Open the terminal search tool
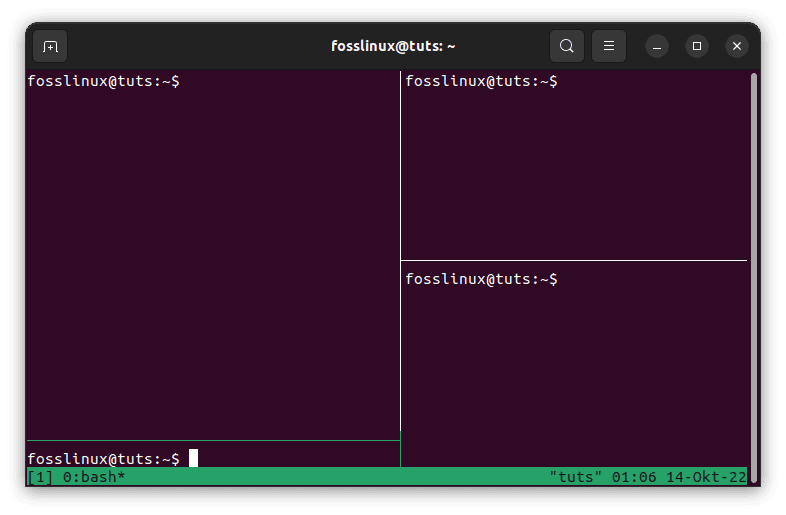Viewport: 786px width, 515px height. click(x=566, y=46)
